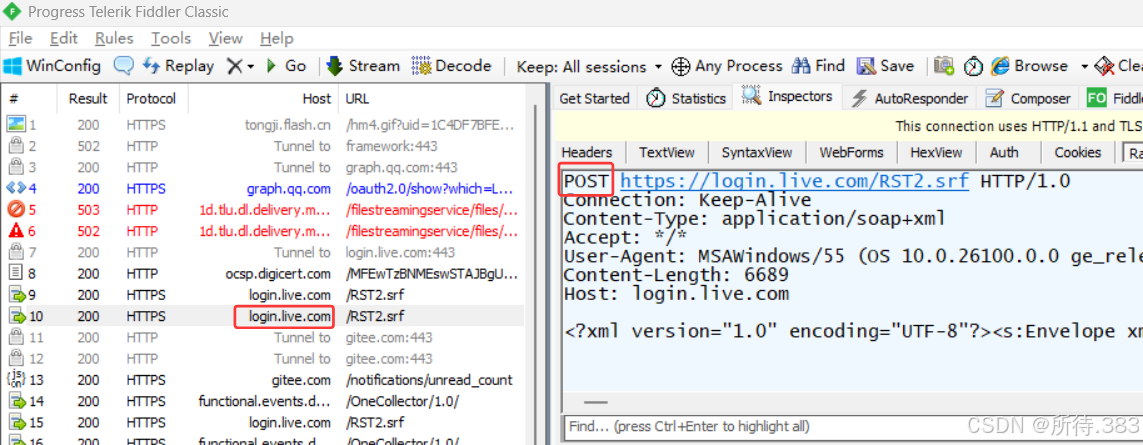The height and width of the screenshot is (445, 1143).
Task: Open the Composer tab
Action: point(1028,98)
